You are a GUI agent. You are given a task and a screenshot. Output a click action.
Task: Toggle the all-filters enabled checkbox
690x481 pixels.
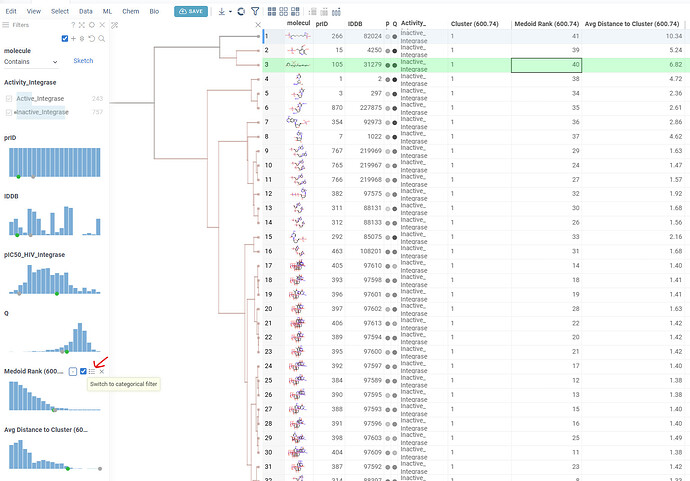coord(65,39)
